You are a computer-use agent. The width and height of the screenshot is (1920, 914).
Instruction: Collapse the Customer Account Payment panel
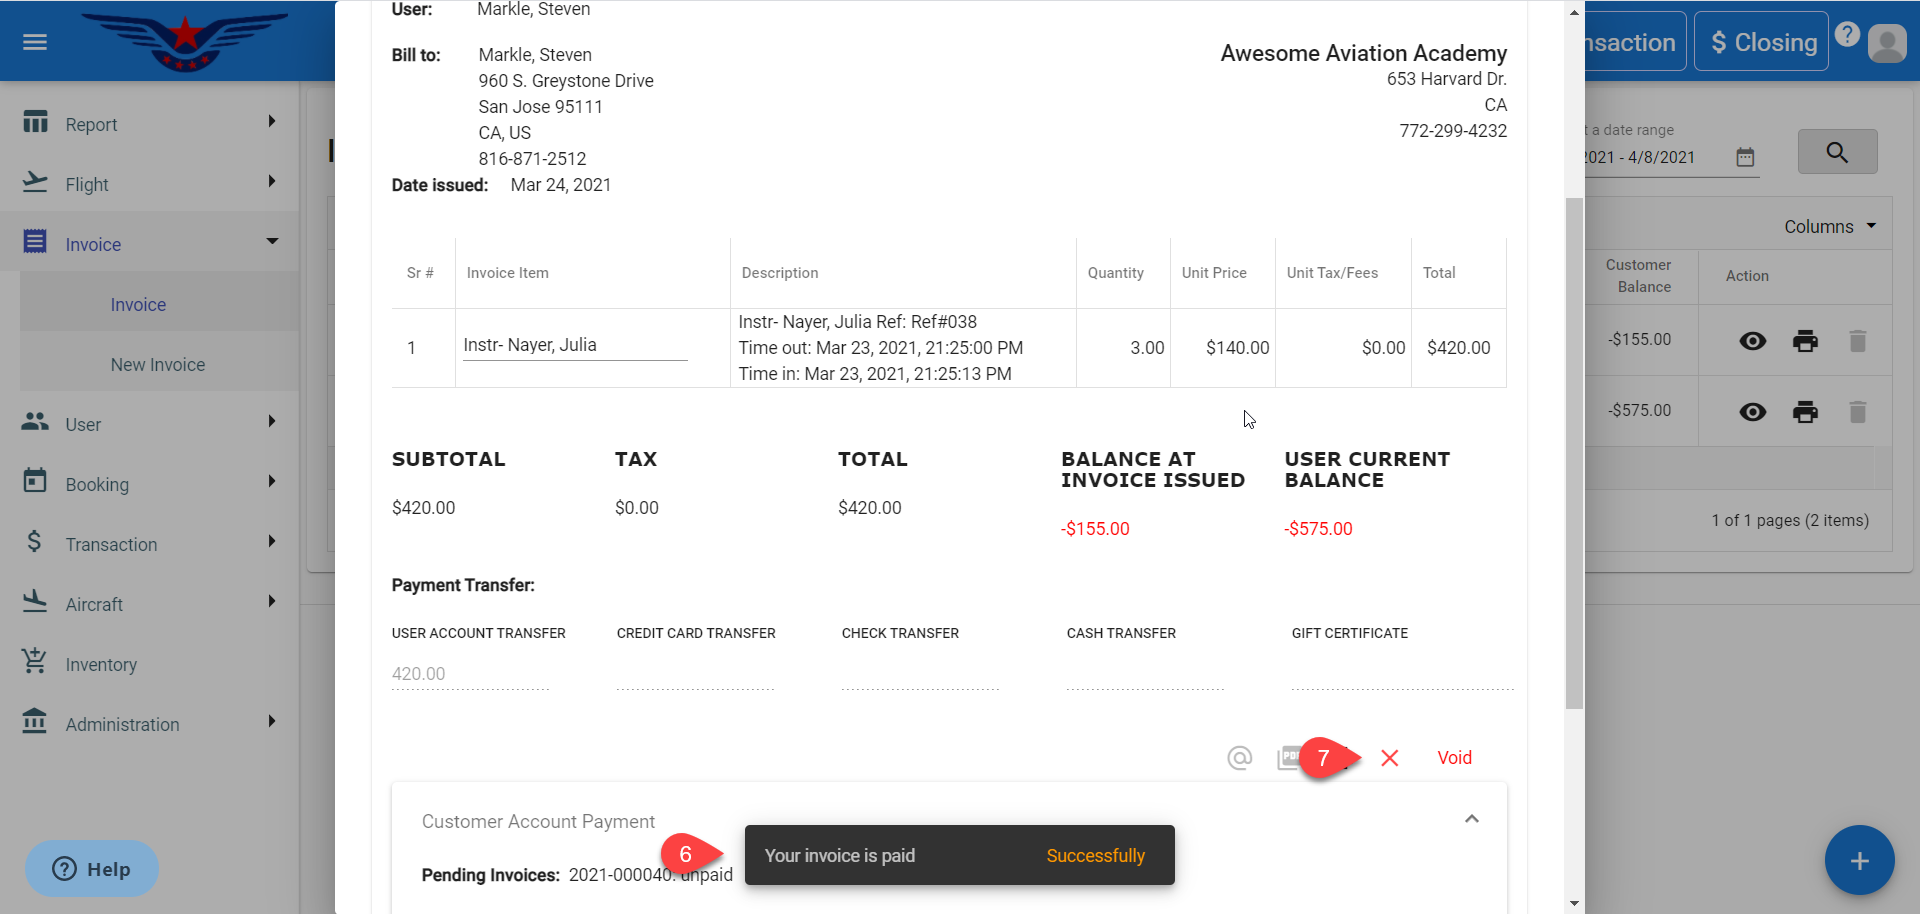coord(1471,819)
